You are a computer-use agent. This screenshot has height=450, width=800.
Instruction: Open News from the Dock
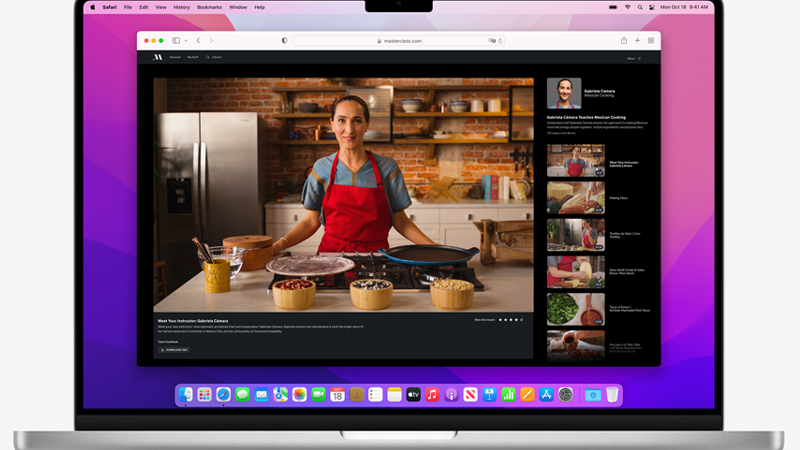(x=470, y=394)
